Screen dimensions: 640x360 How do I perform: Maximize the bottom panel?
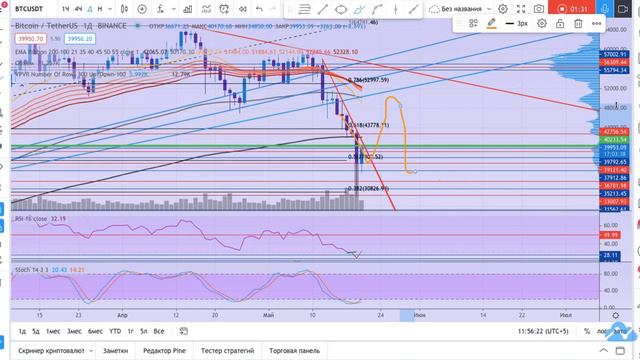coord(620,351)
